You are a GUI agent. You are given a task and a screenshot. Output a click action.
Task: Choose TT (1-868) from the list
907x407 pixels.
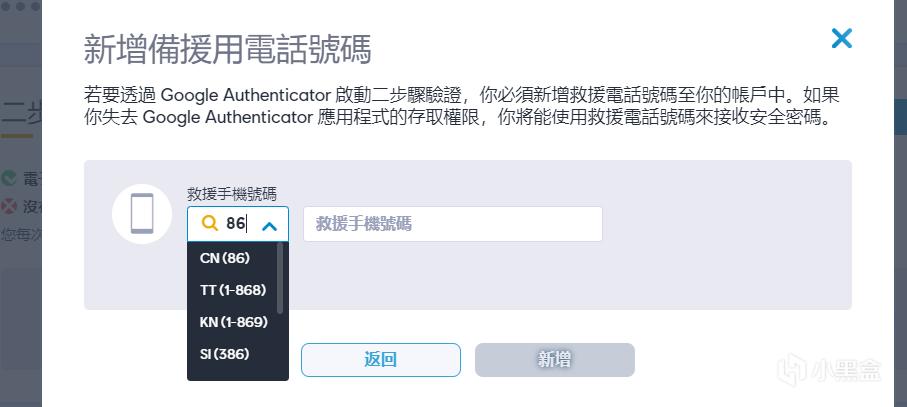coord(233,290)
